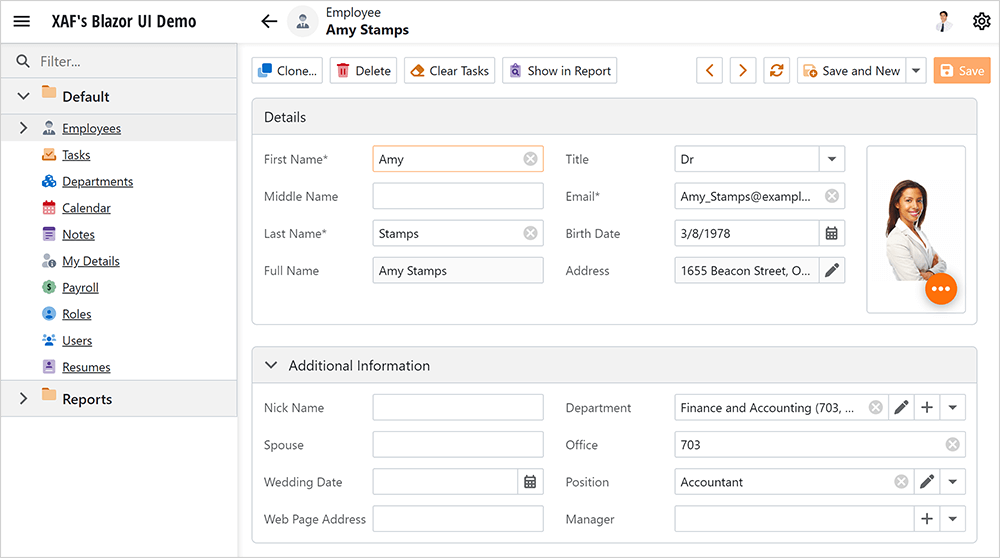This screenshot has width=1000, height=558.
Task: Click the Address edit pencil icon
Action: point(831,271)
